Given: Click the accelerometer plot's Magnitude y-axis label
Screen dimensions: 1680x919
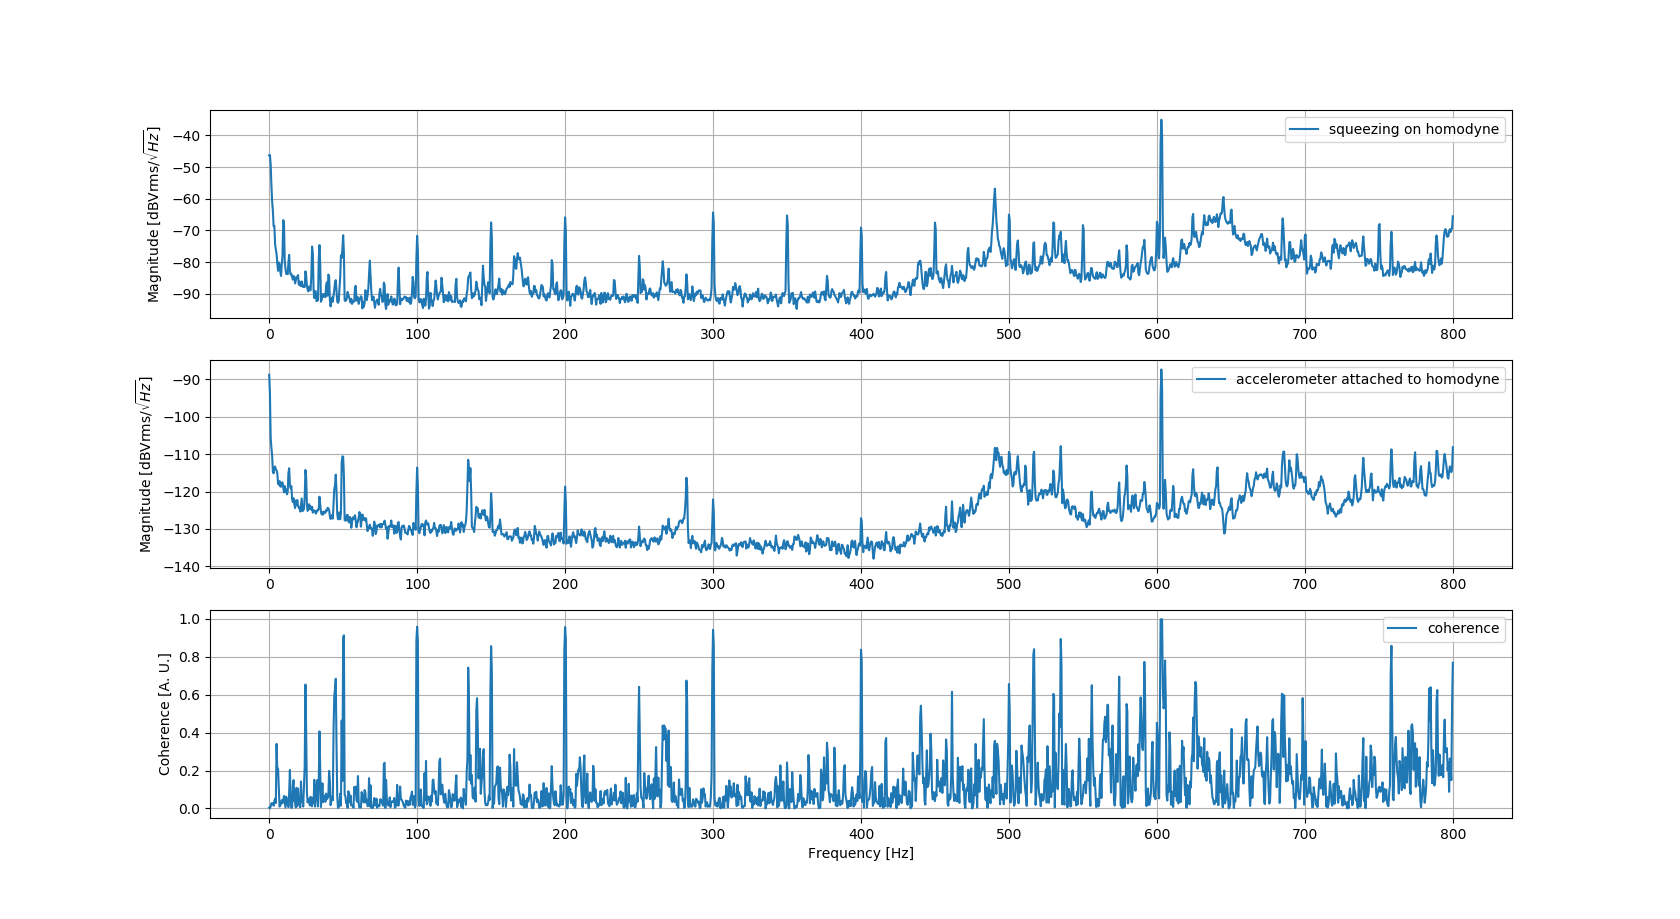Looking at the screenshot, I should tap(146, 464).
